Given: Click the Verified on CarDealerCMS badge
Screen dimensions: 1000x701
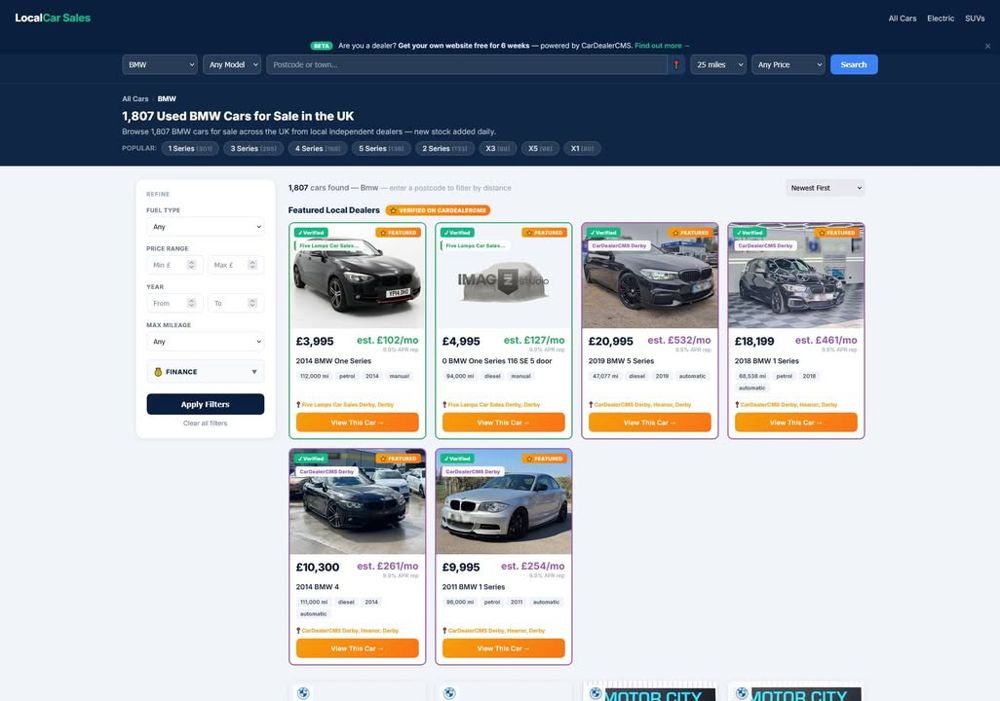Looking at the screenshot, I should point(438,210).
